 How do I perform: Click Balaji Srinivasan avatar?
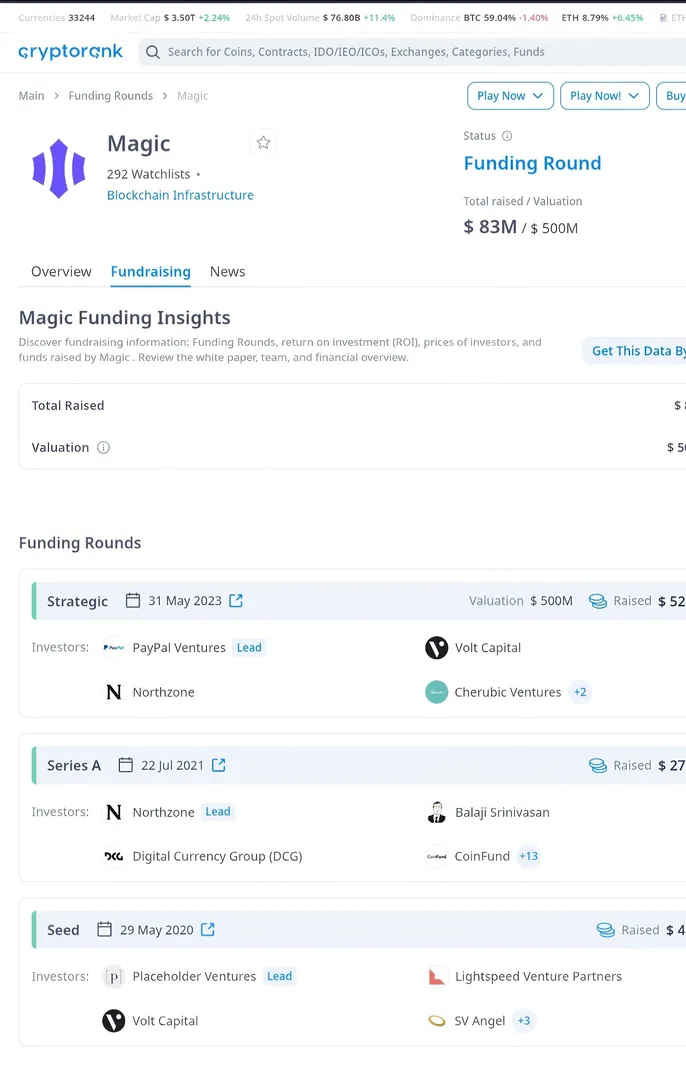(437, 813)
